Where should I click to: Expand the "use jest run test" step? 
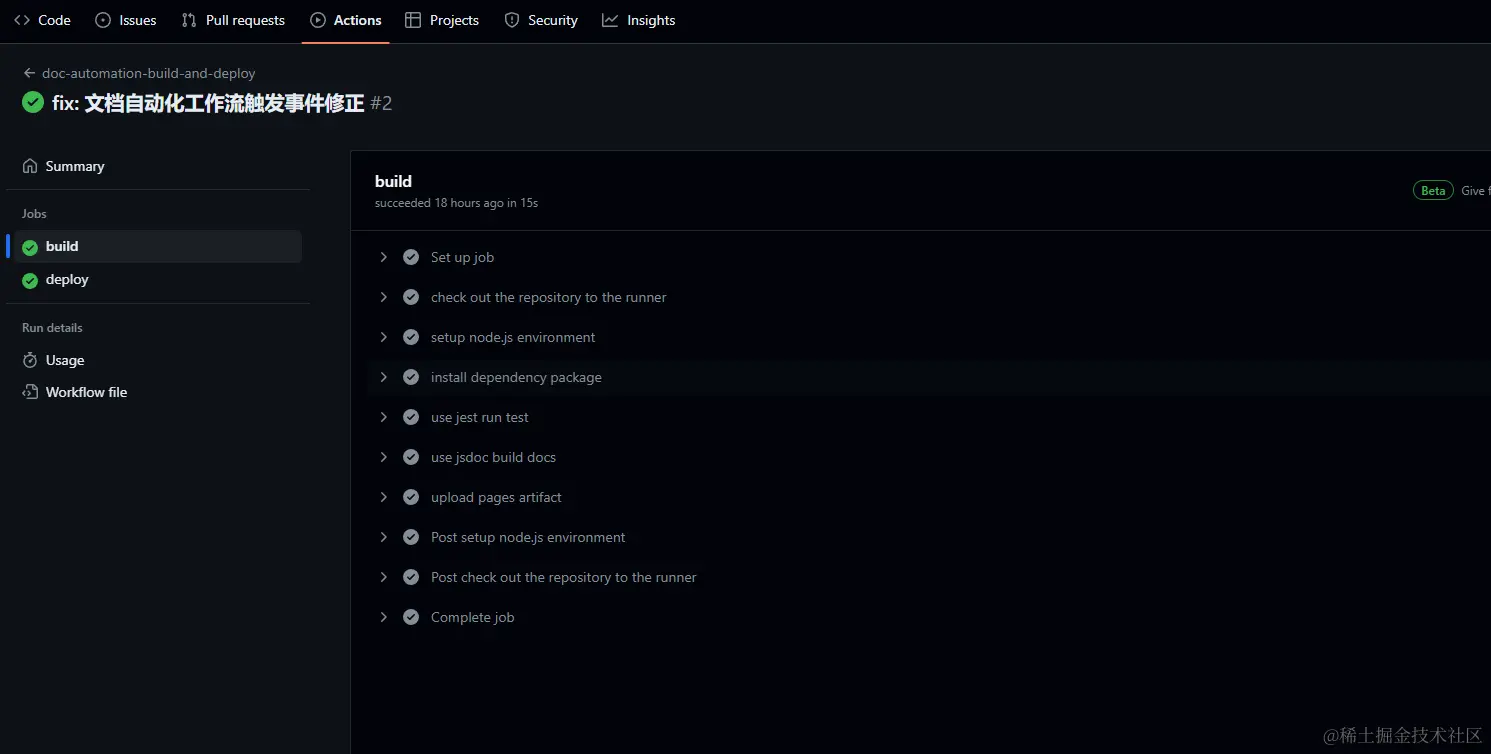(x=383, y=417)
